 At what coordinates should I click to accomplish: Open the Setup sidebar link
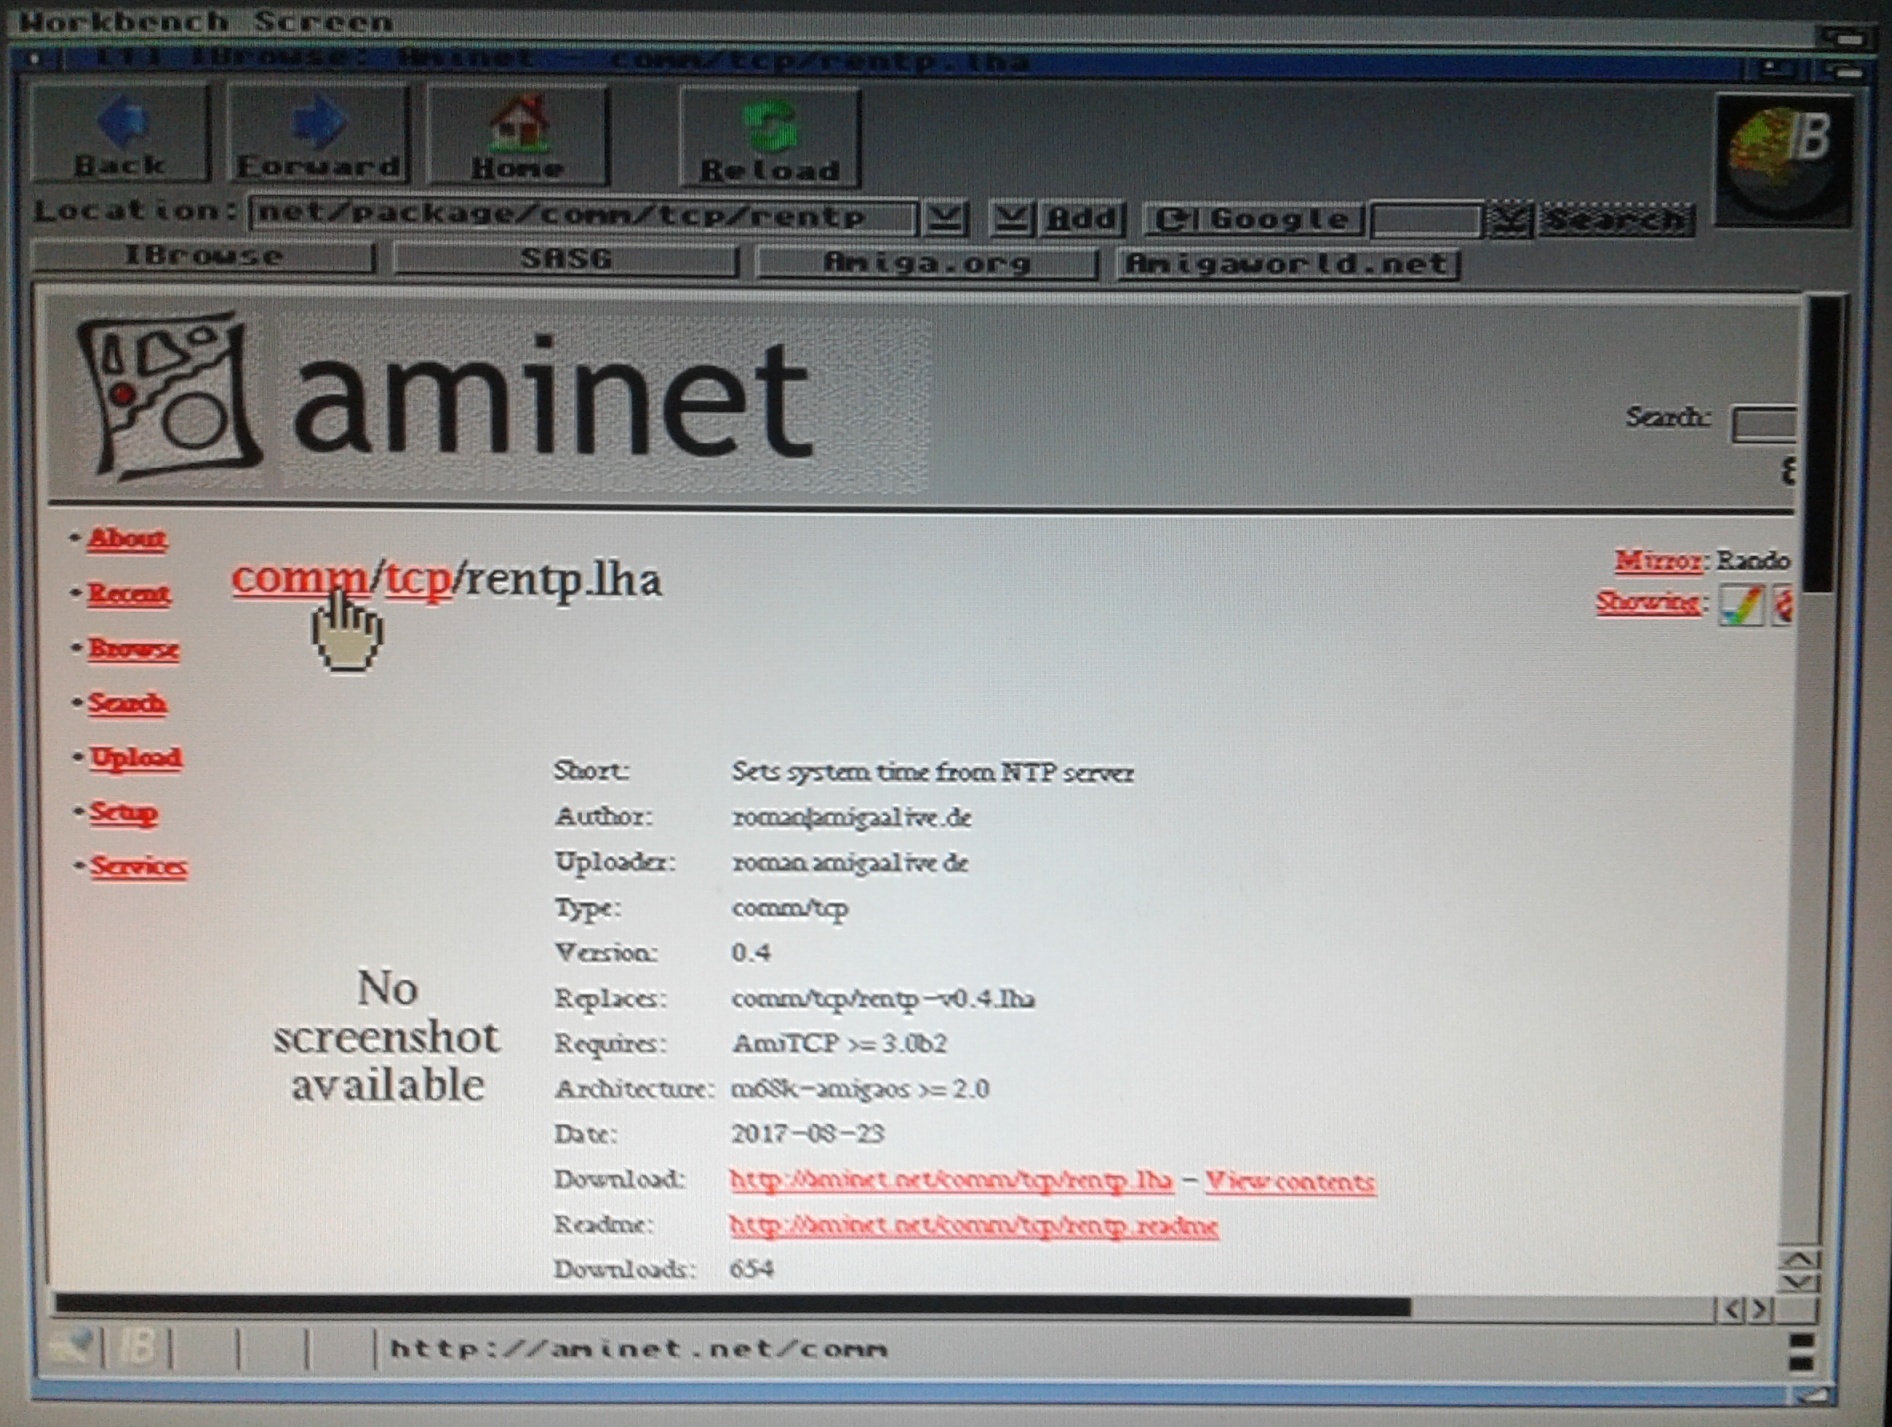[124, 812]
